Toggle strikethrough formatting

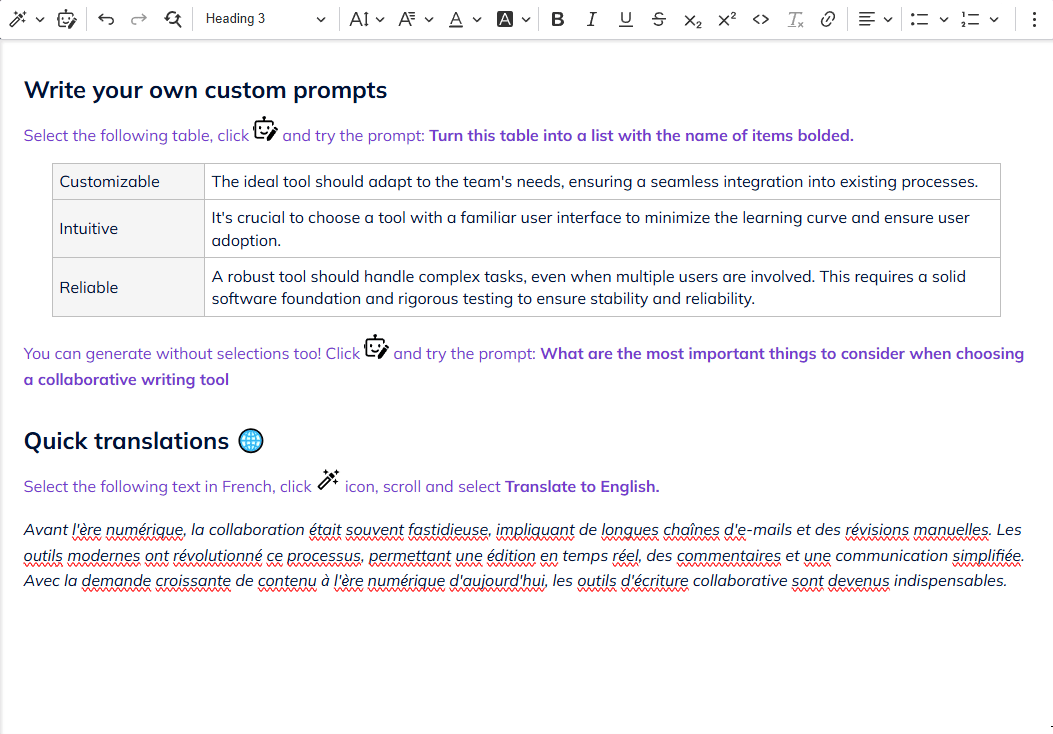coord(658,19)
